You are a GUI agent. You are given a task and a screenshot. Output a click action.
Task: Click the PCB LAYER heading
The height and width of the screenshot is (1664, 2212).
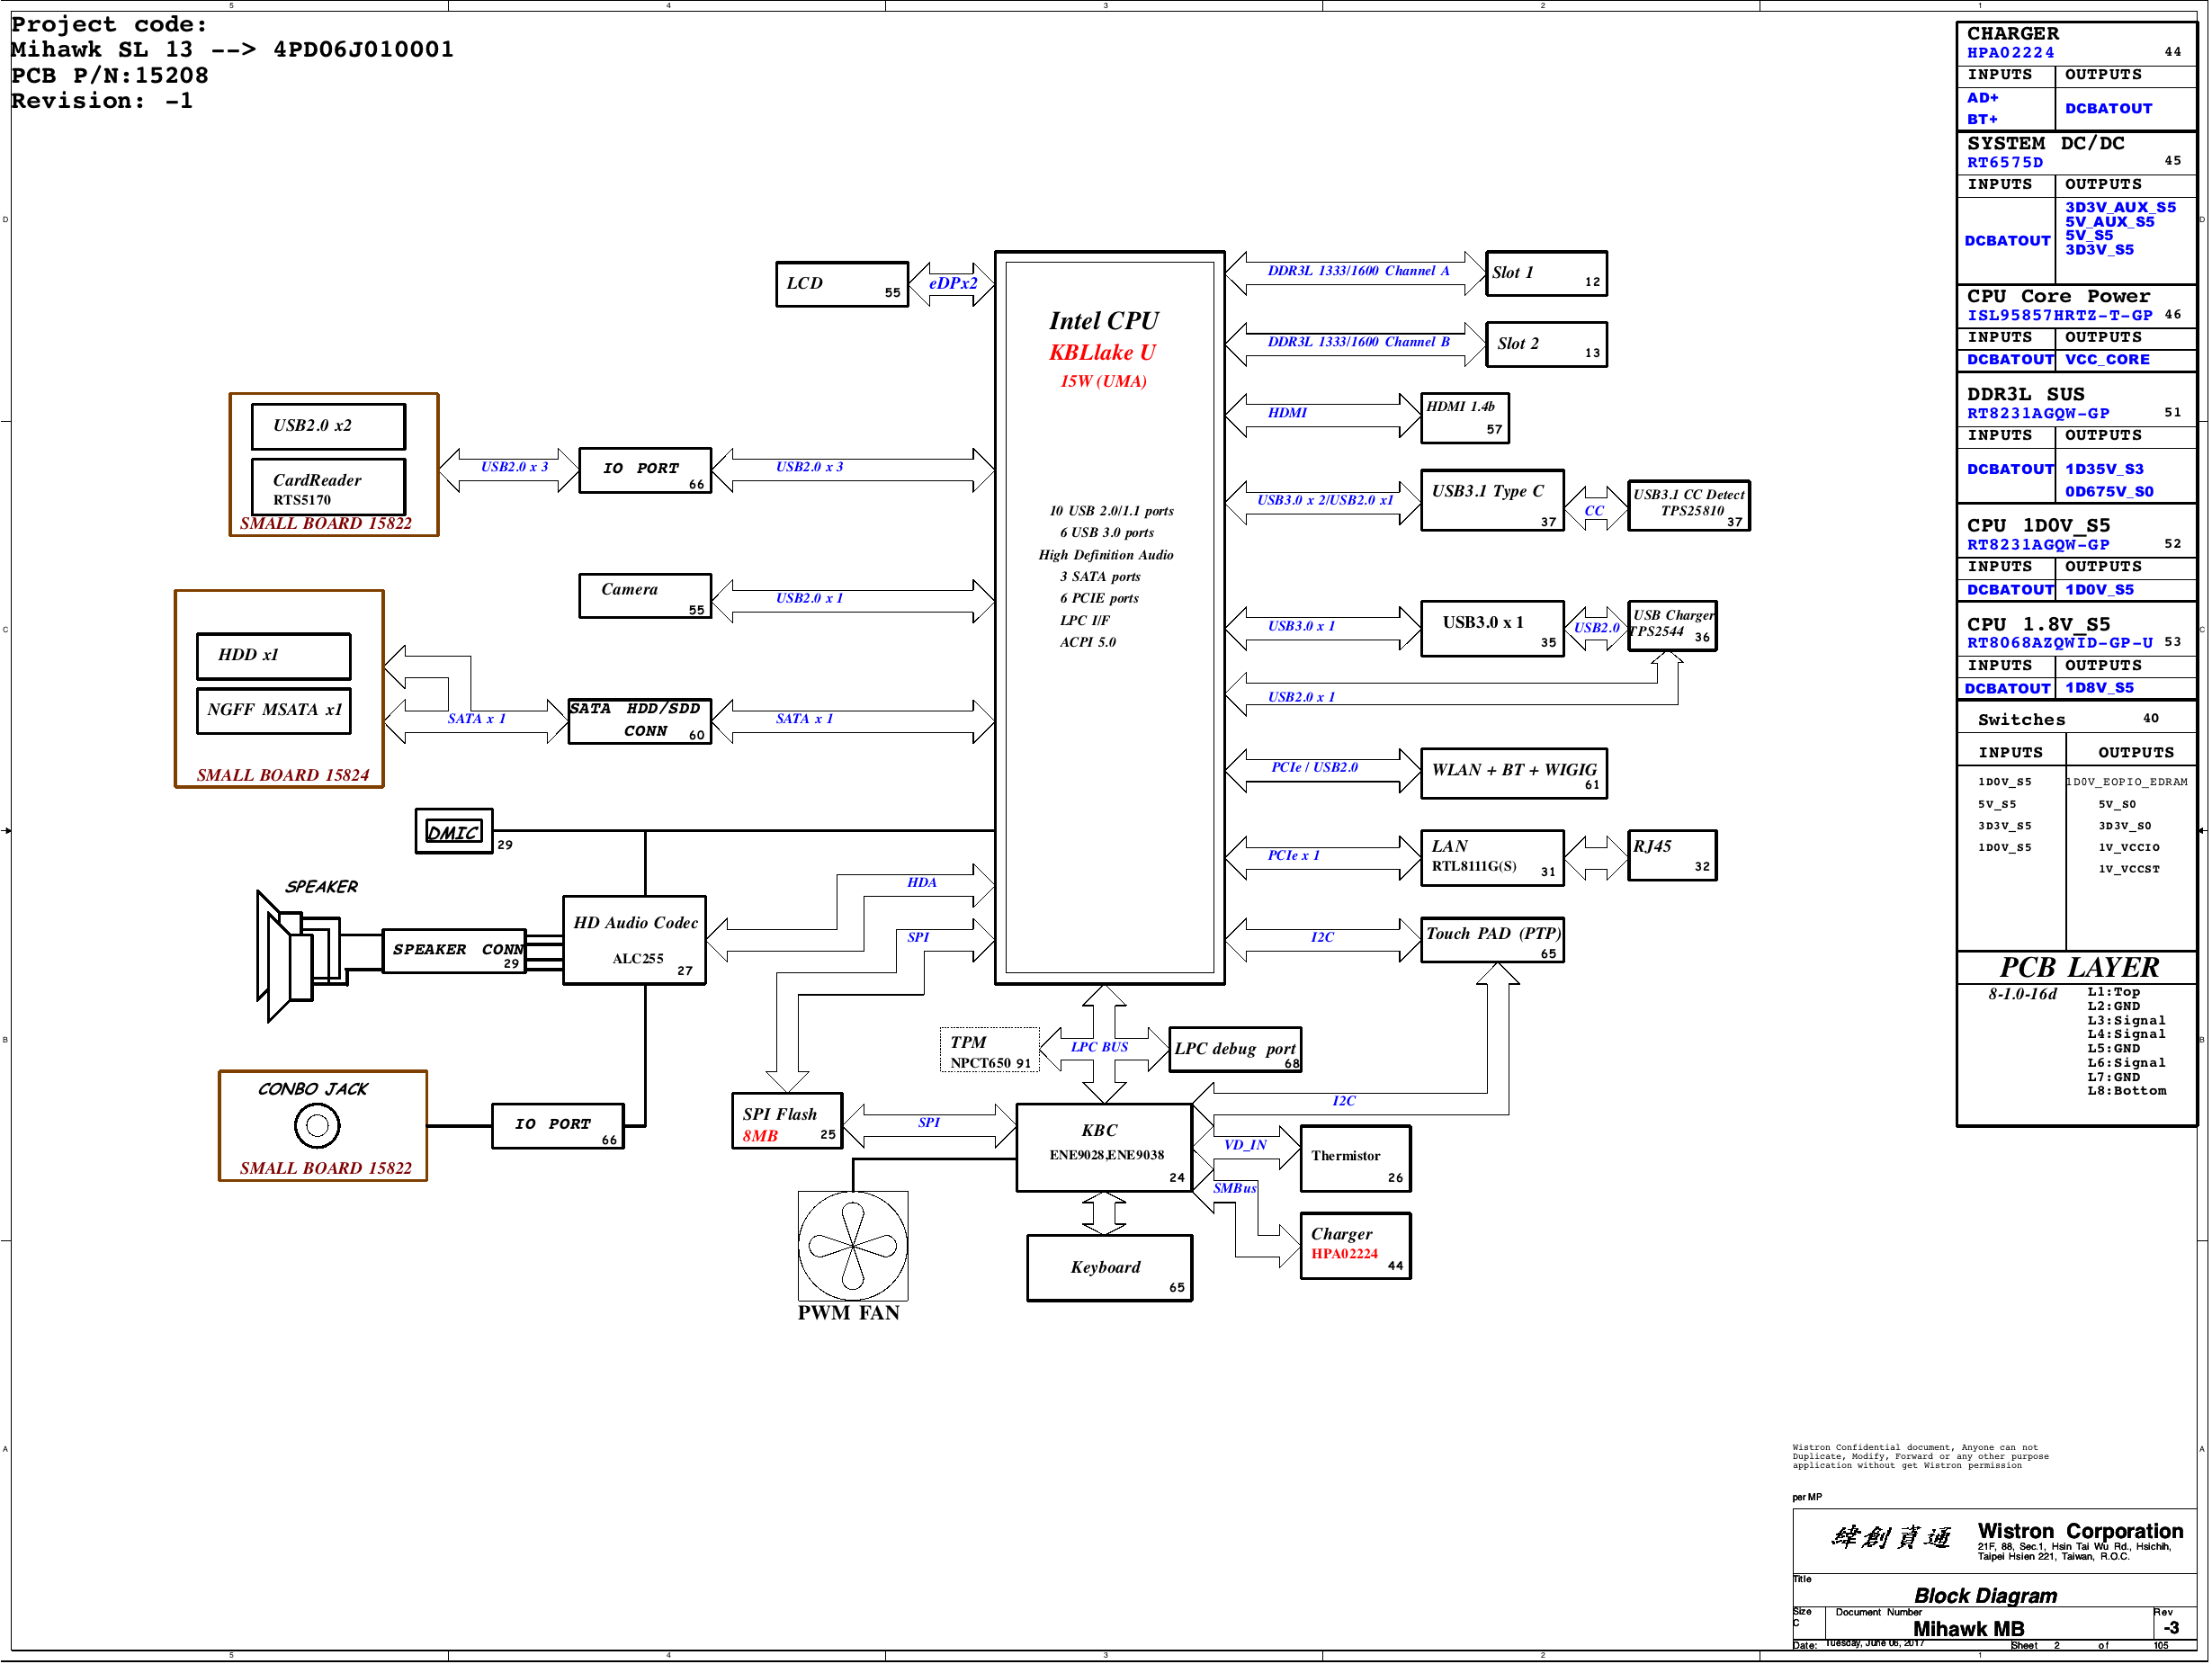click(x=2078, y=967)
